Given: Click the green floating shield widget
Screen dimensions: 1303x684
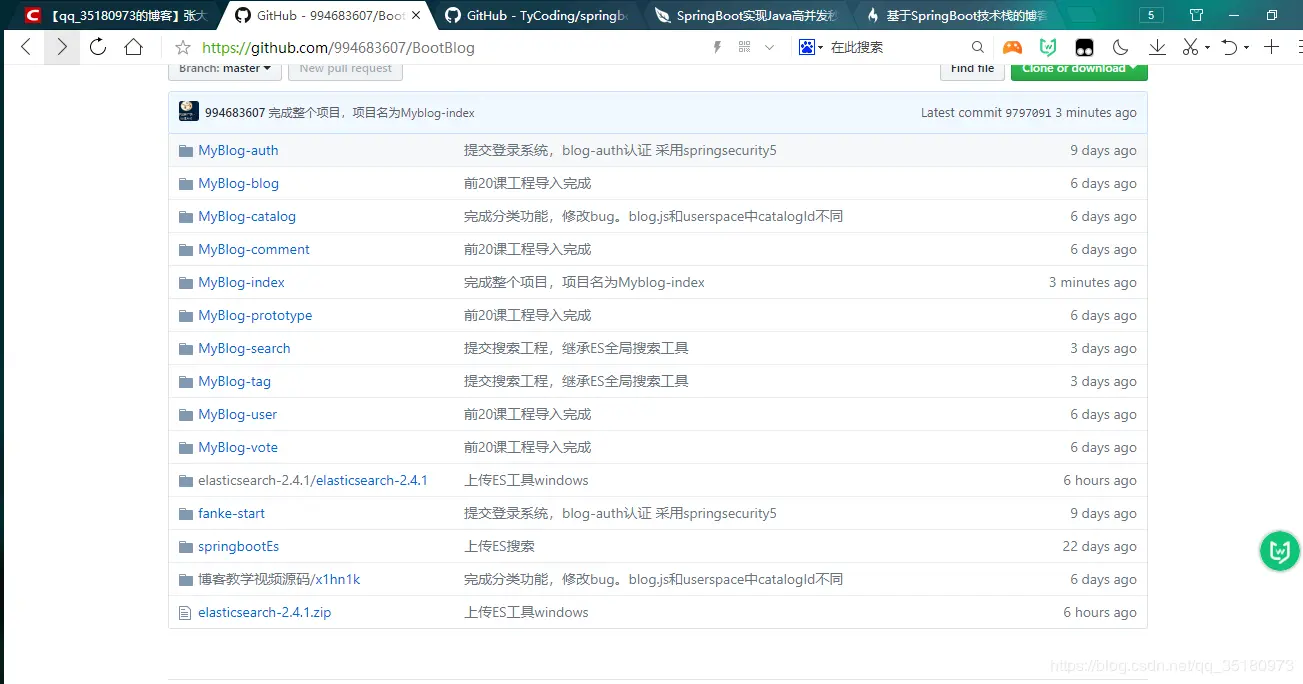Looking at the screenshot, I should click(x=1279, y=551).
